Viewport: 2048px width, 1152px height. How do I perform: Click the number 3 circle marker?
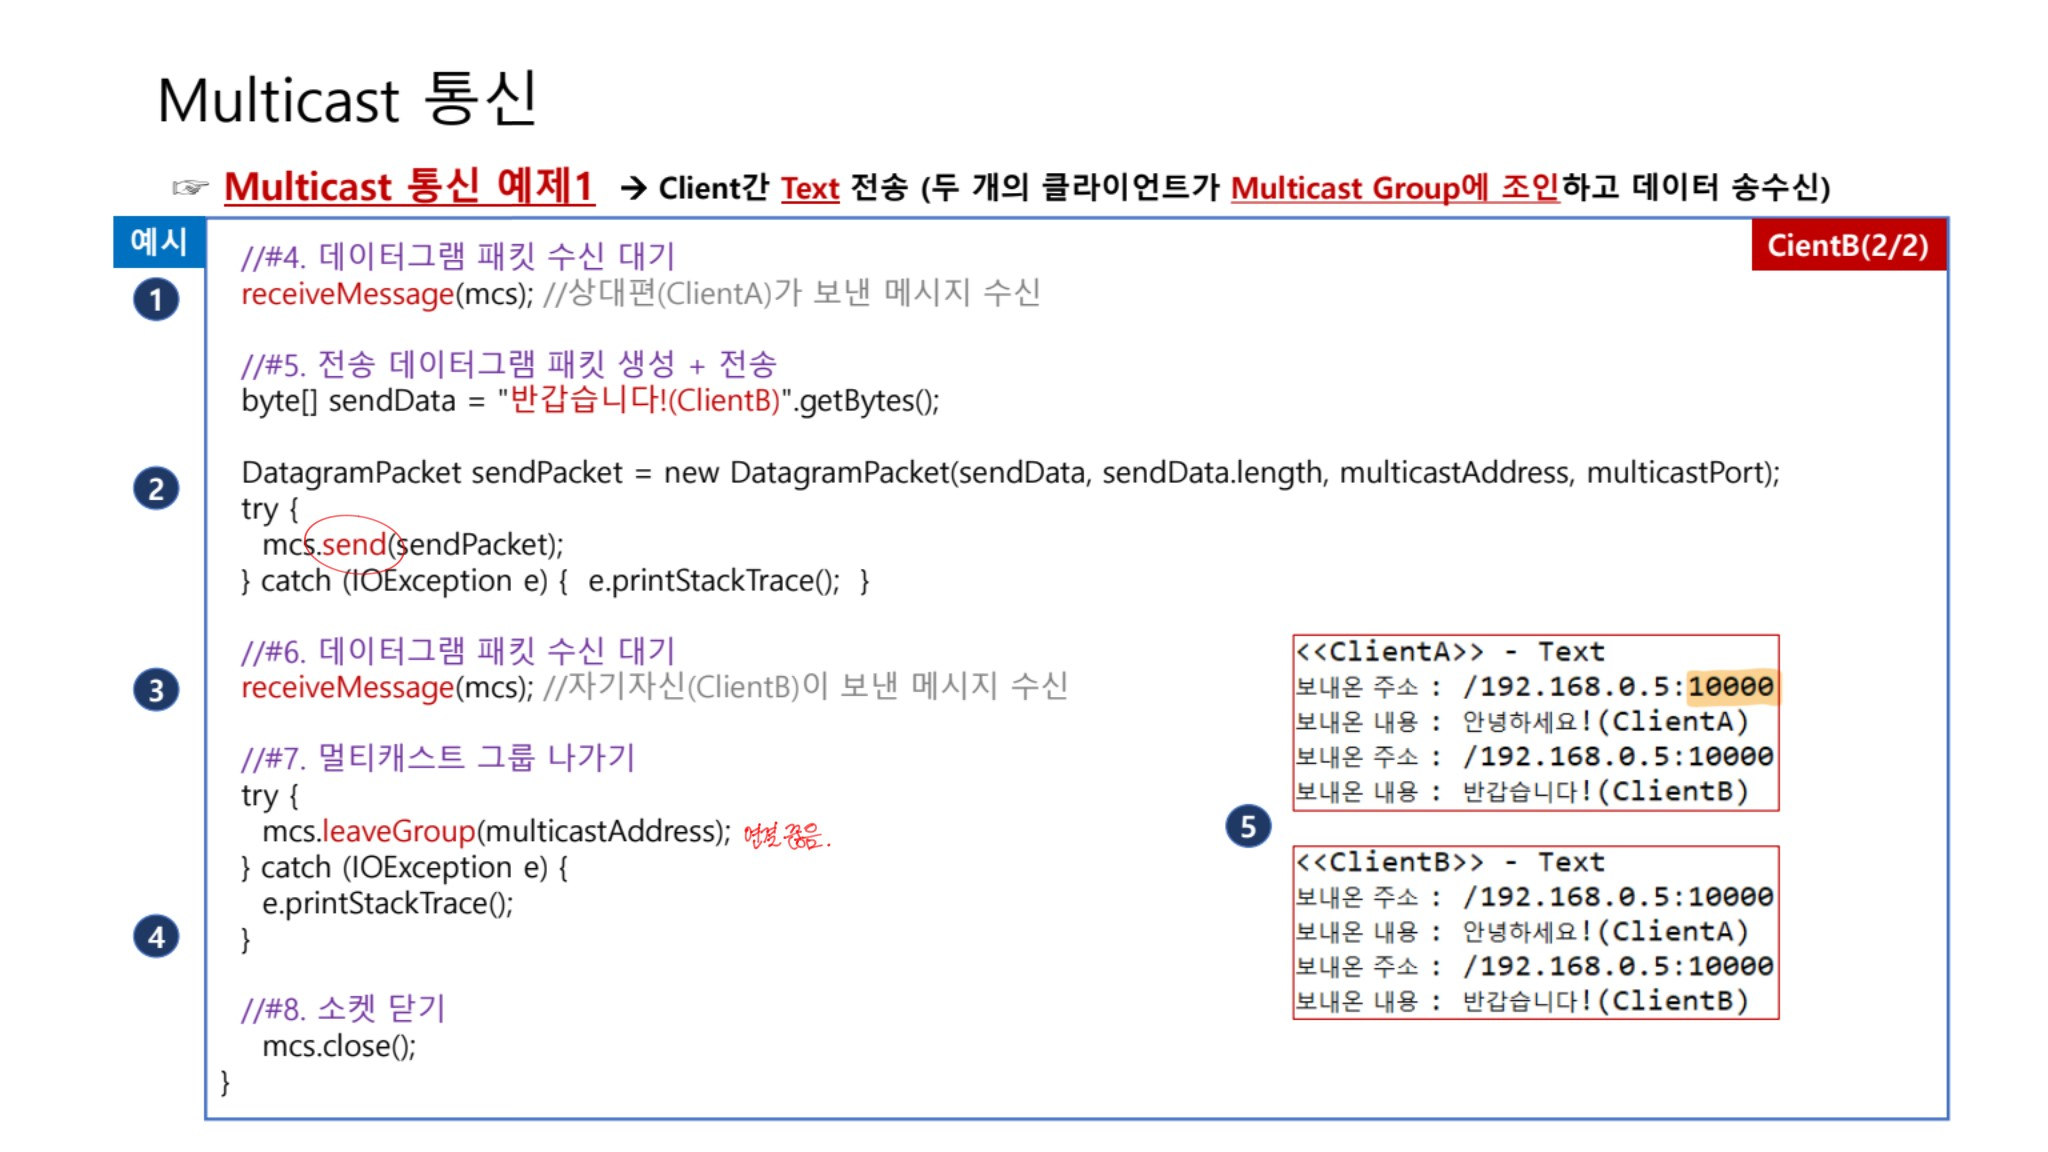pos(156,690)
